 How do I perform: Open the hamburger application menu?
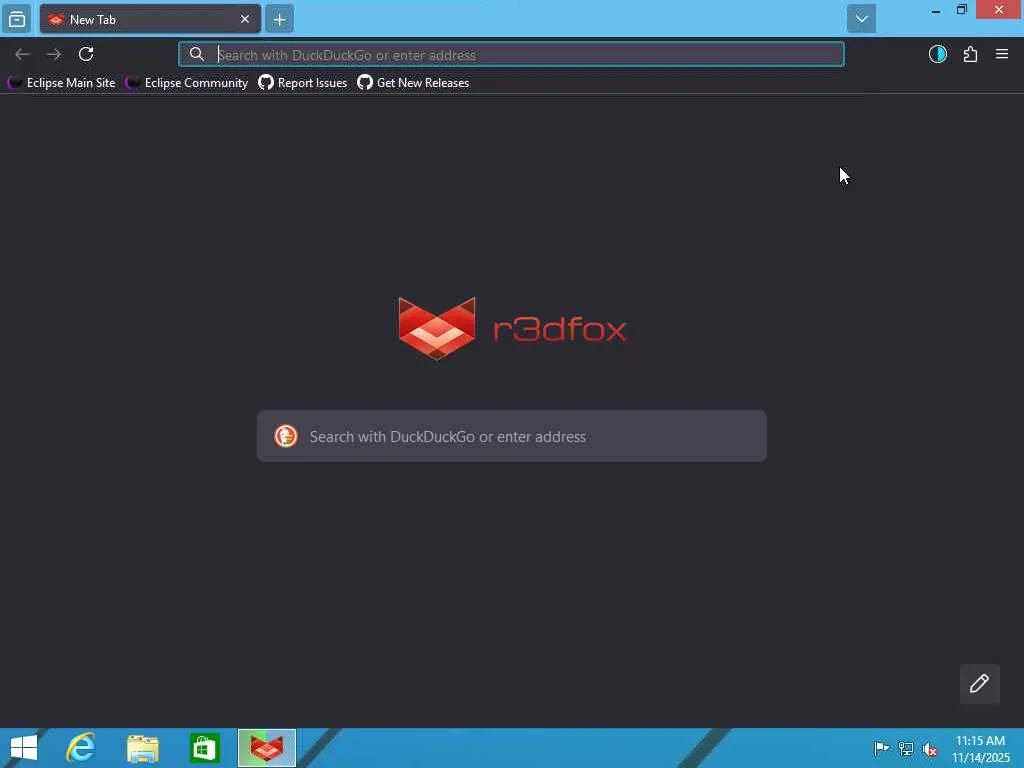(x=1002, y=54)
